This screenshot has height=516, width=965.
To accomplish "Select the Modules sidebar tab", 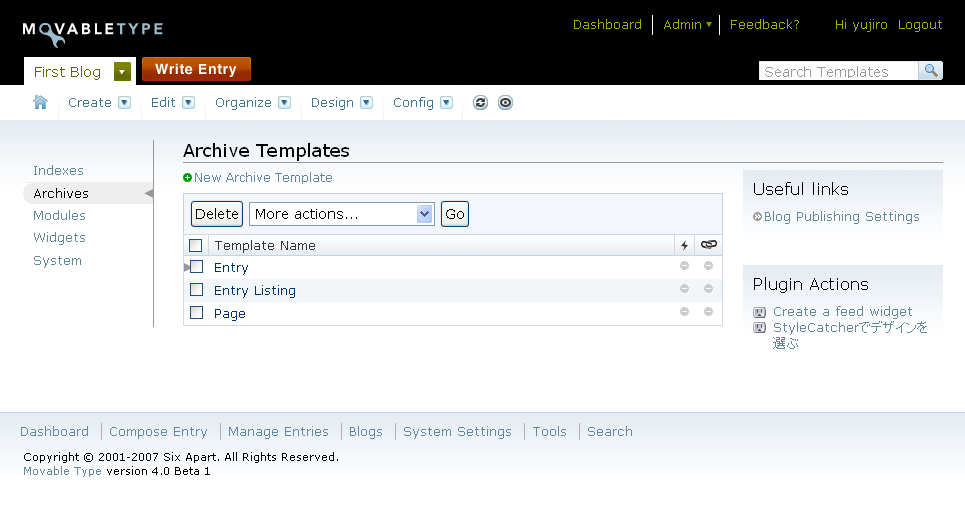I will point(59,216).
